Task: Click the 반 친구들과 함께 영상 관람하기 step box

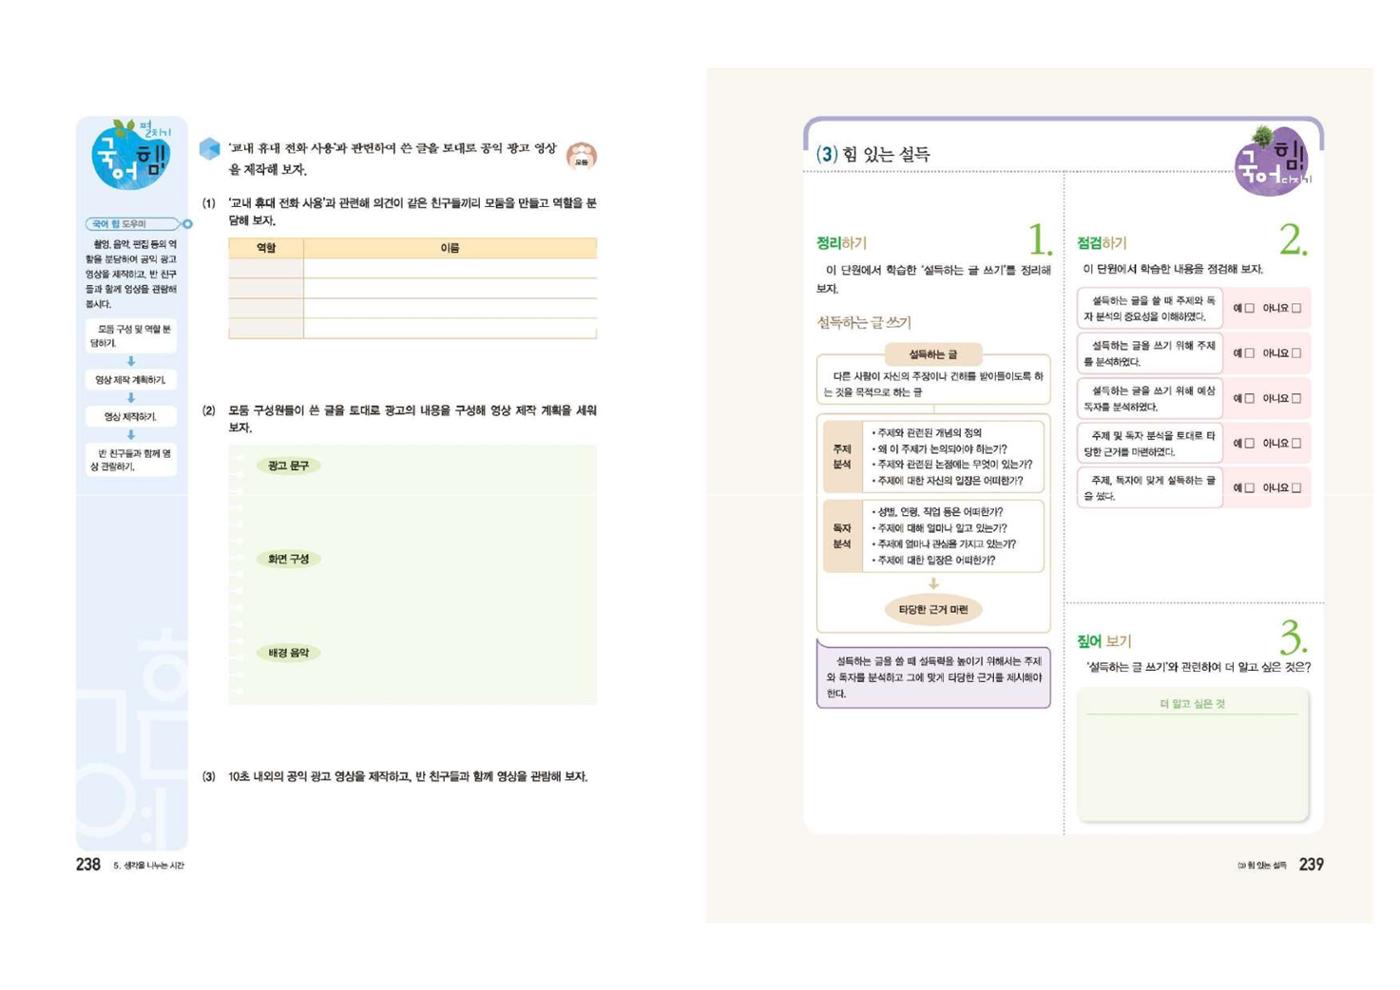Action: [x=131, y=460]
